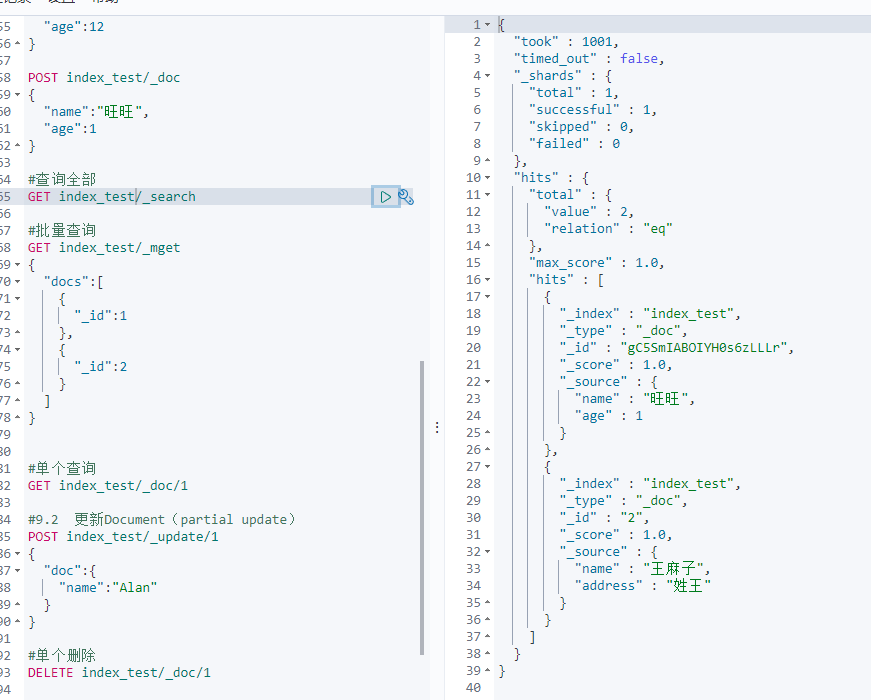
Task: Click the "successful" : 1 response line
Action: point(593,110)
